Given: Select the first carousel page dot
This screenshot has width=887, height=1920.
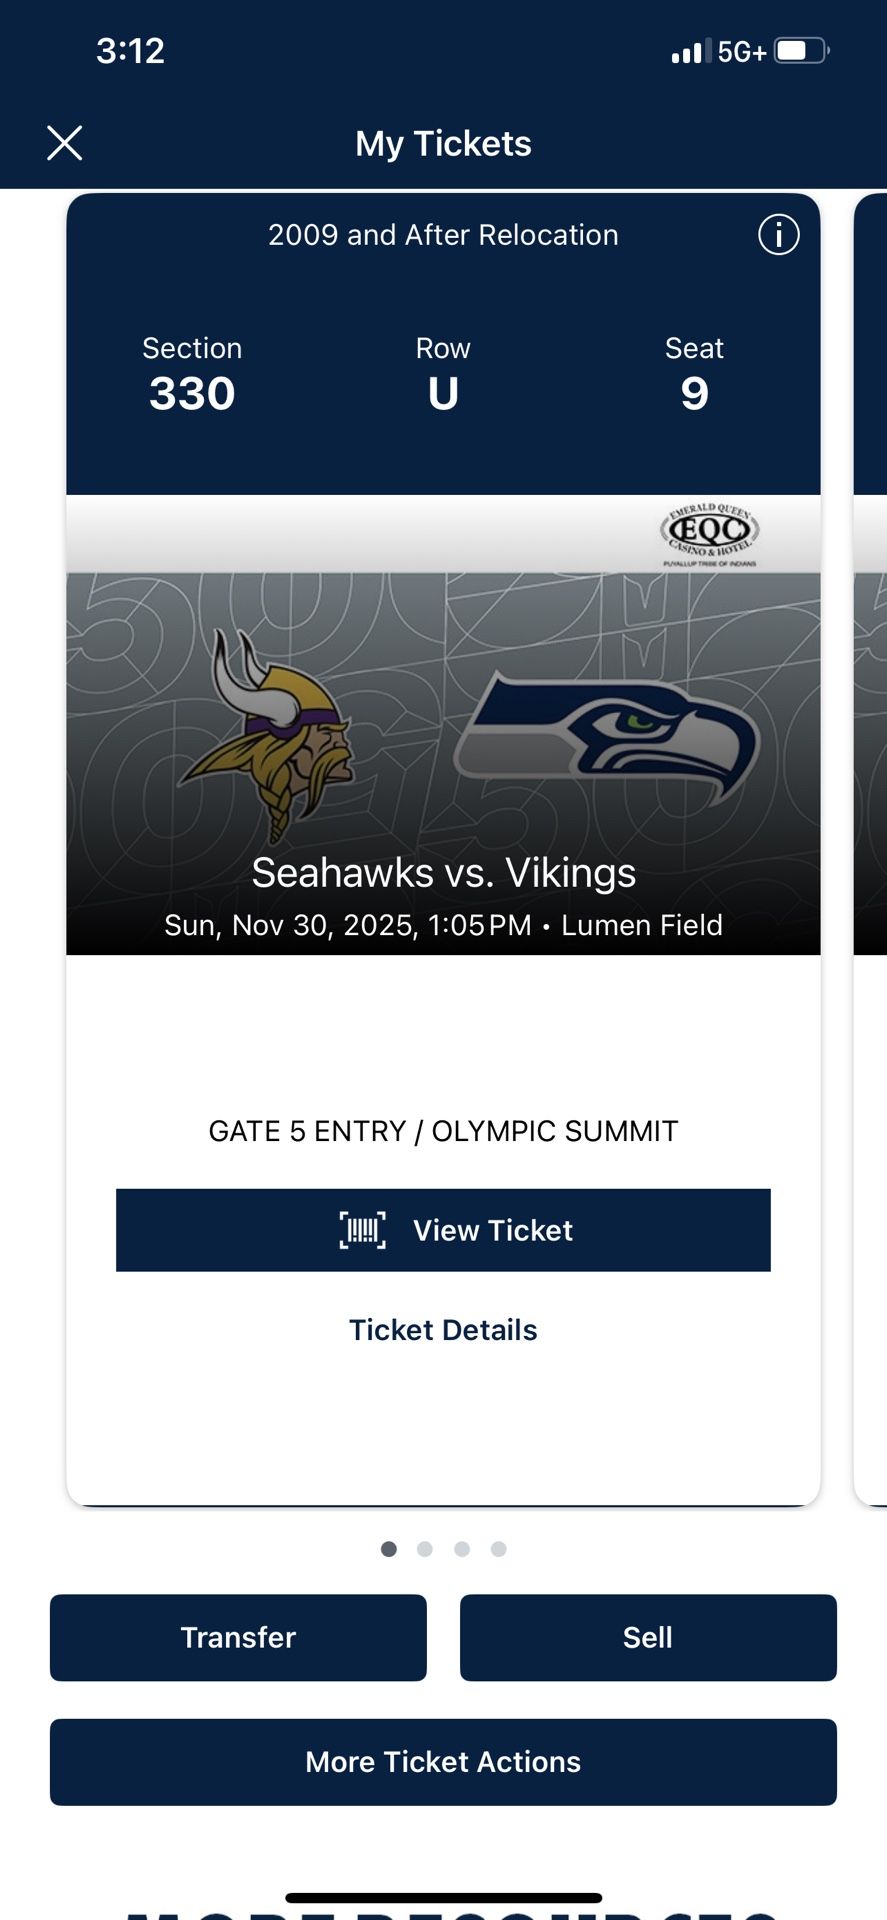Looking at the screenshot, I should point(389,1548).
